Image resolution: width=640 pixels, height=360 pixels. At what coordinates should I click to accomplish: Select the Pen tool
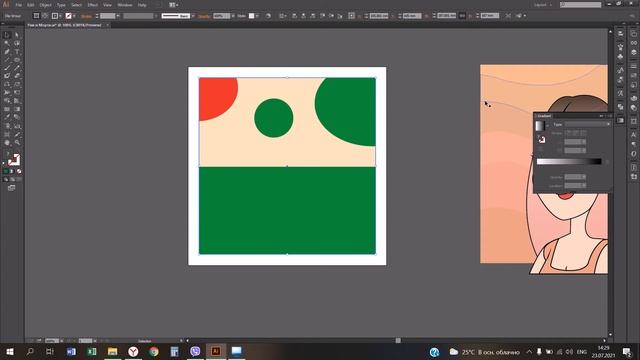pyautogui.click(x=7, y=52)
